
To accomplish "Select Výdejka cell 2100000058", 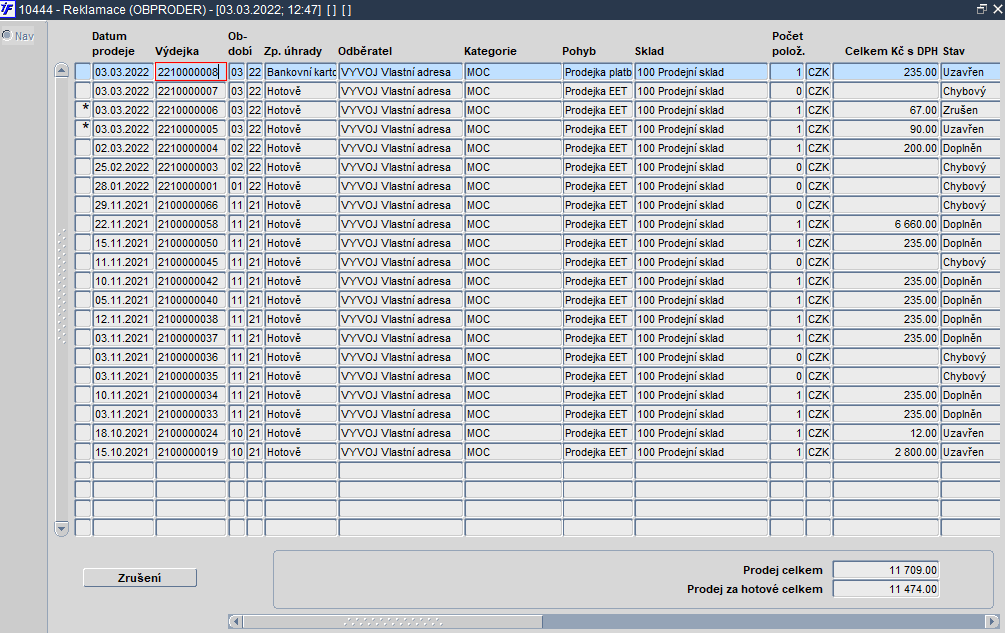I will pos(190,224).
